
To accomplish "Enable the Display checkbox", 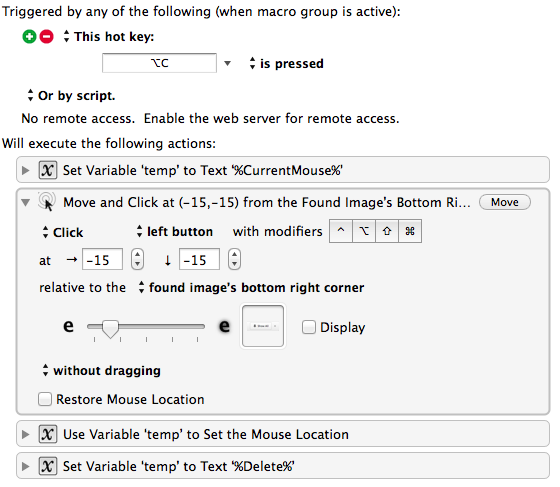I will pos(309,327).
